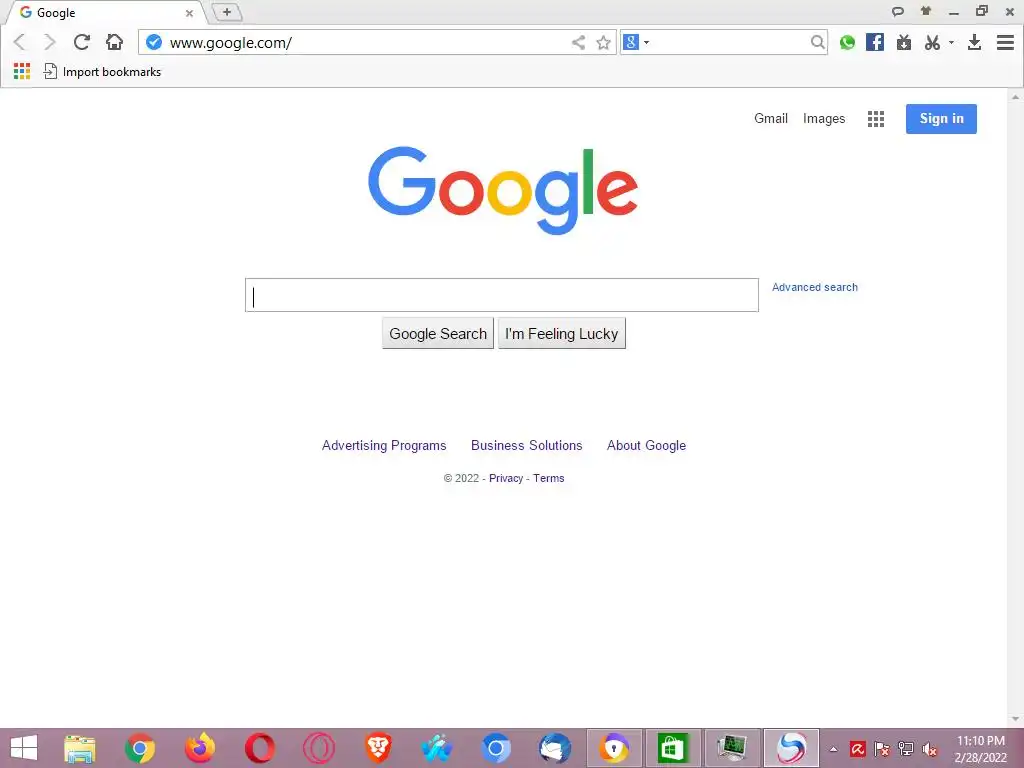Open the WhatsApp toolbar icon

tap(847, 42)
